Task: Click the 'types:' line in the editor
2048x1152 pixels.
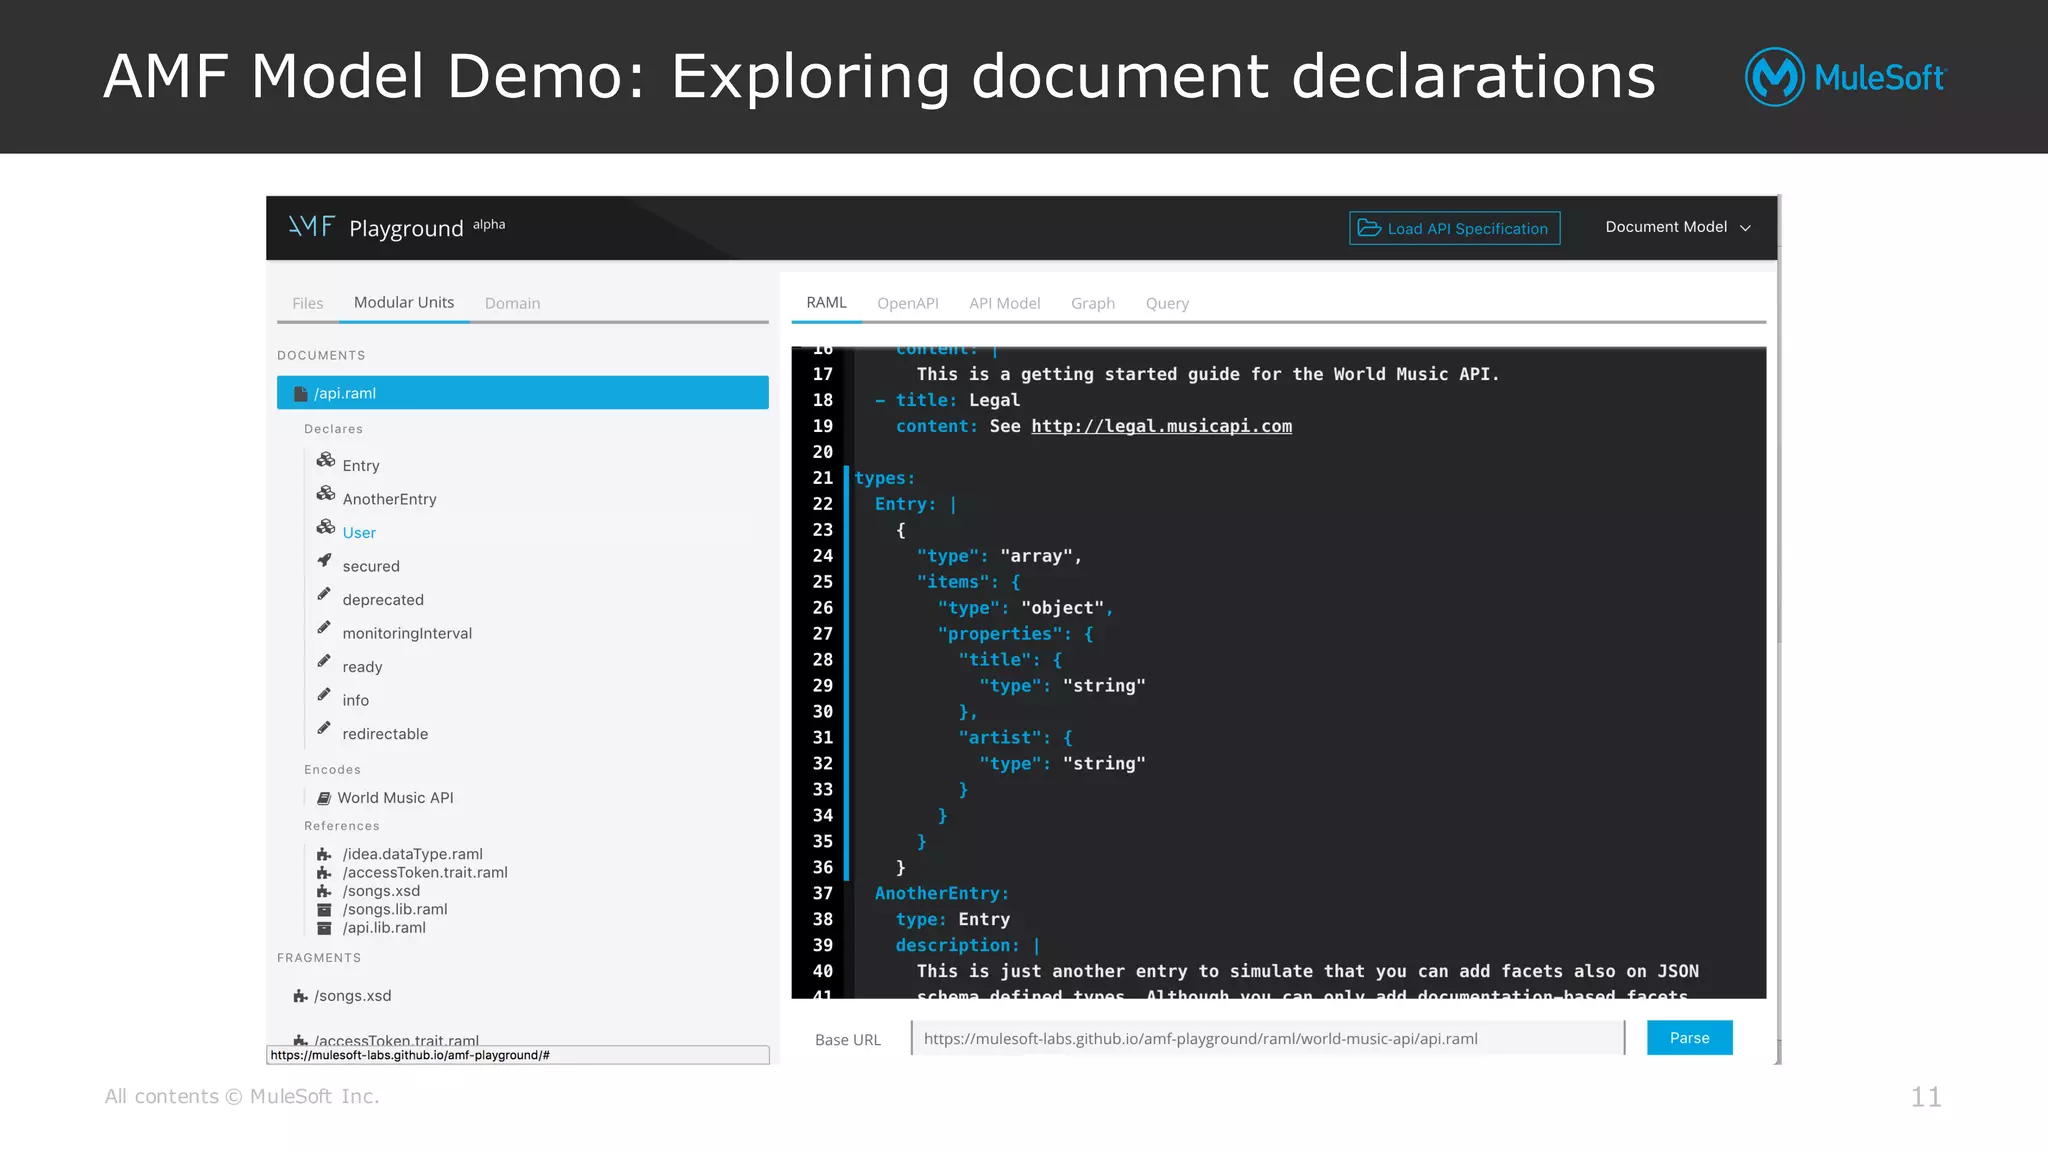Action: (x=884, y=478)
